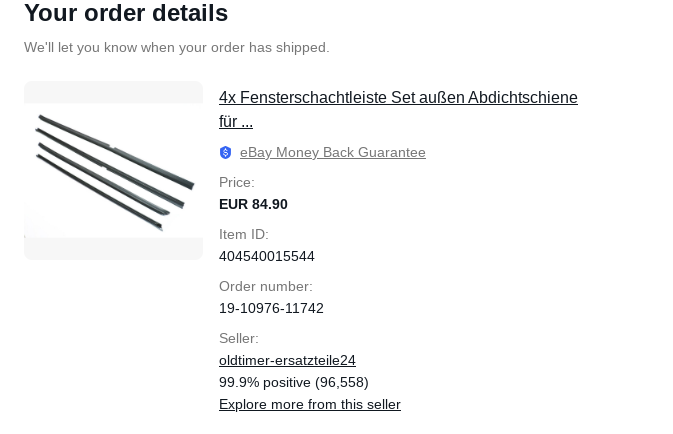Click the 99.9% positive feedback rating
Image resolution: width=673 pixels, height=434 pixels.
(294, 382)
